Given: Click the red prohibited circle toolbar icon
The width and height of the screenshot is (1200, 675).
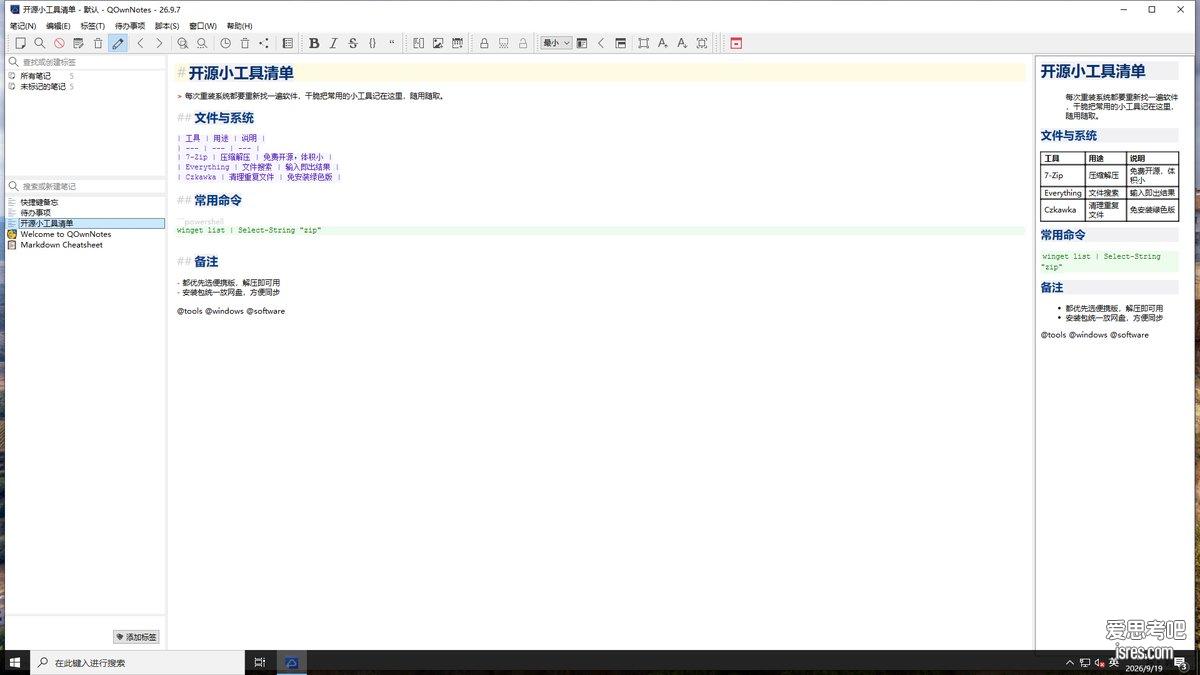Looking at the screenshot, I should click(x=59, y=43).
